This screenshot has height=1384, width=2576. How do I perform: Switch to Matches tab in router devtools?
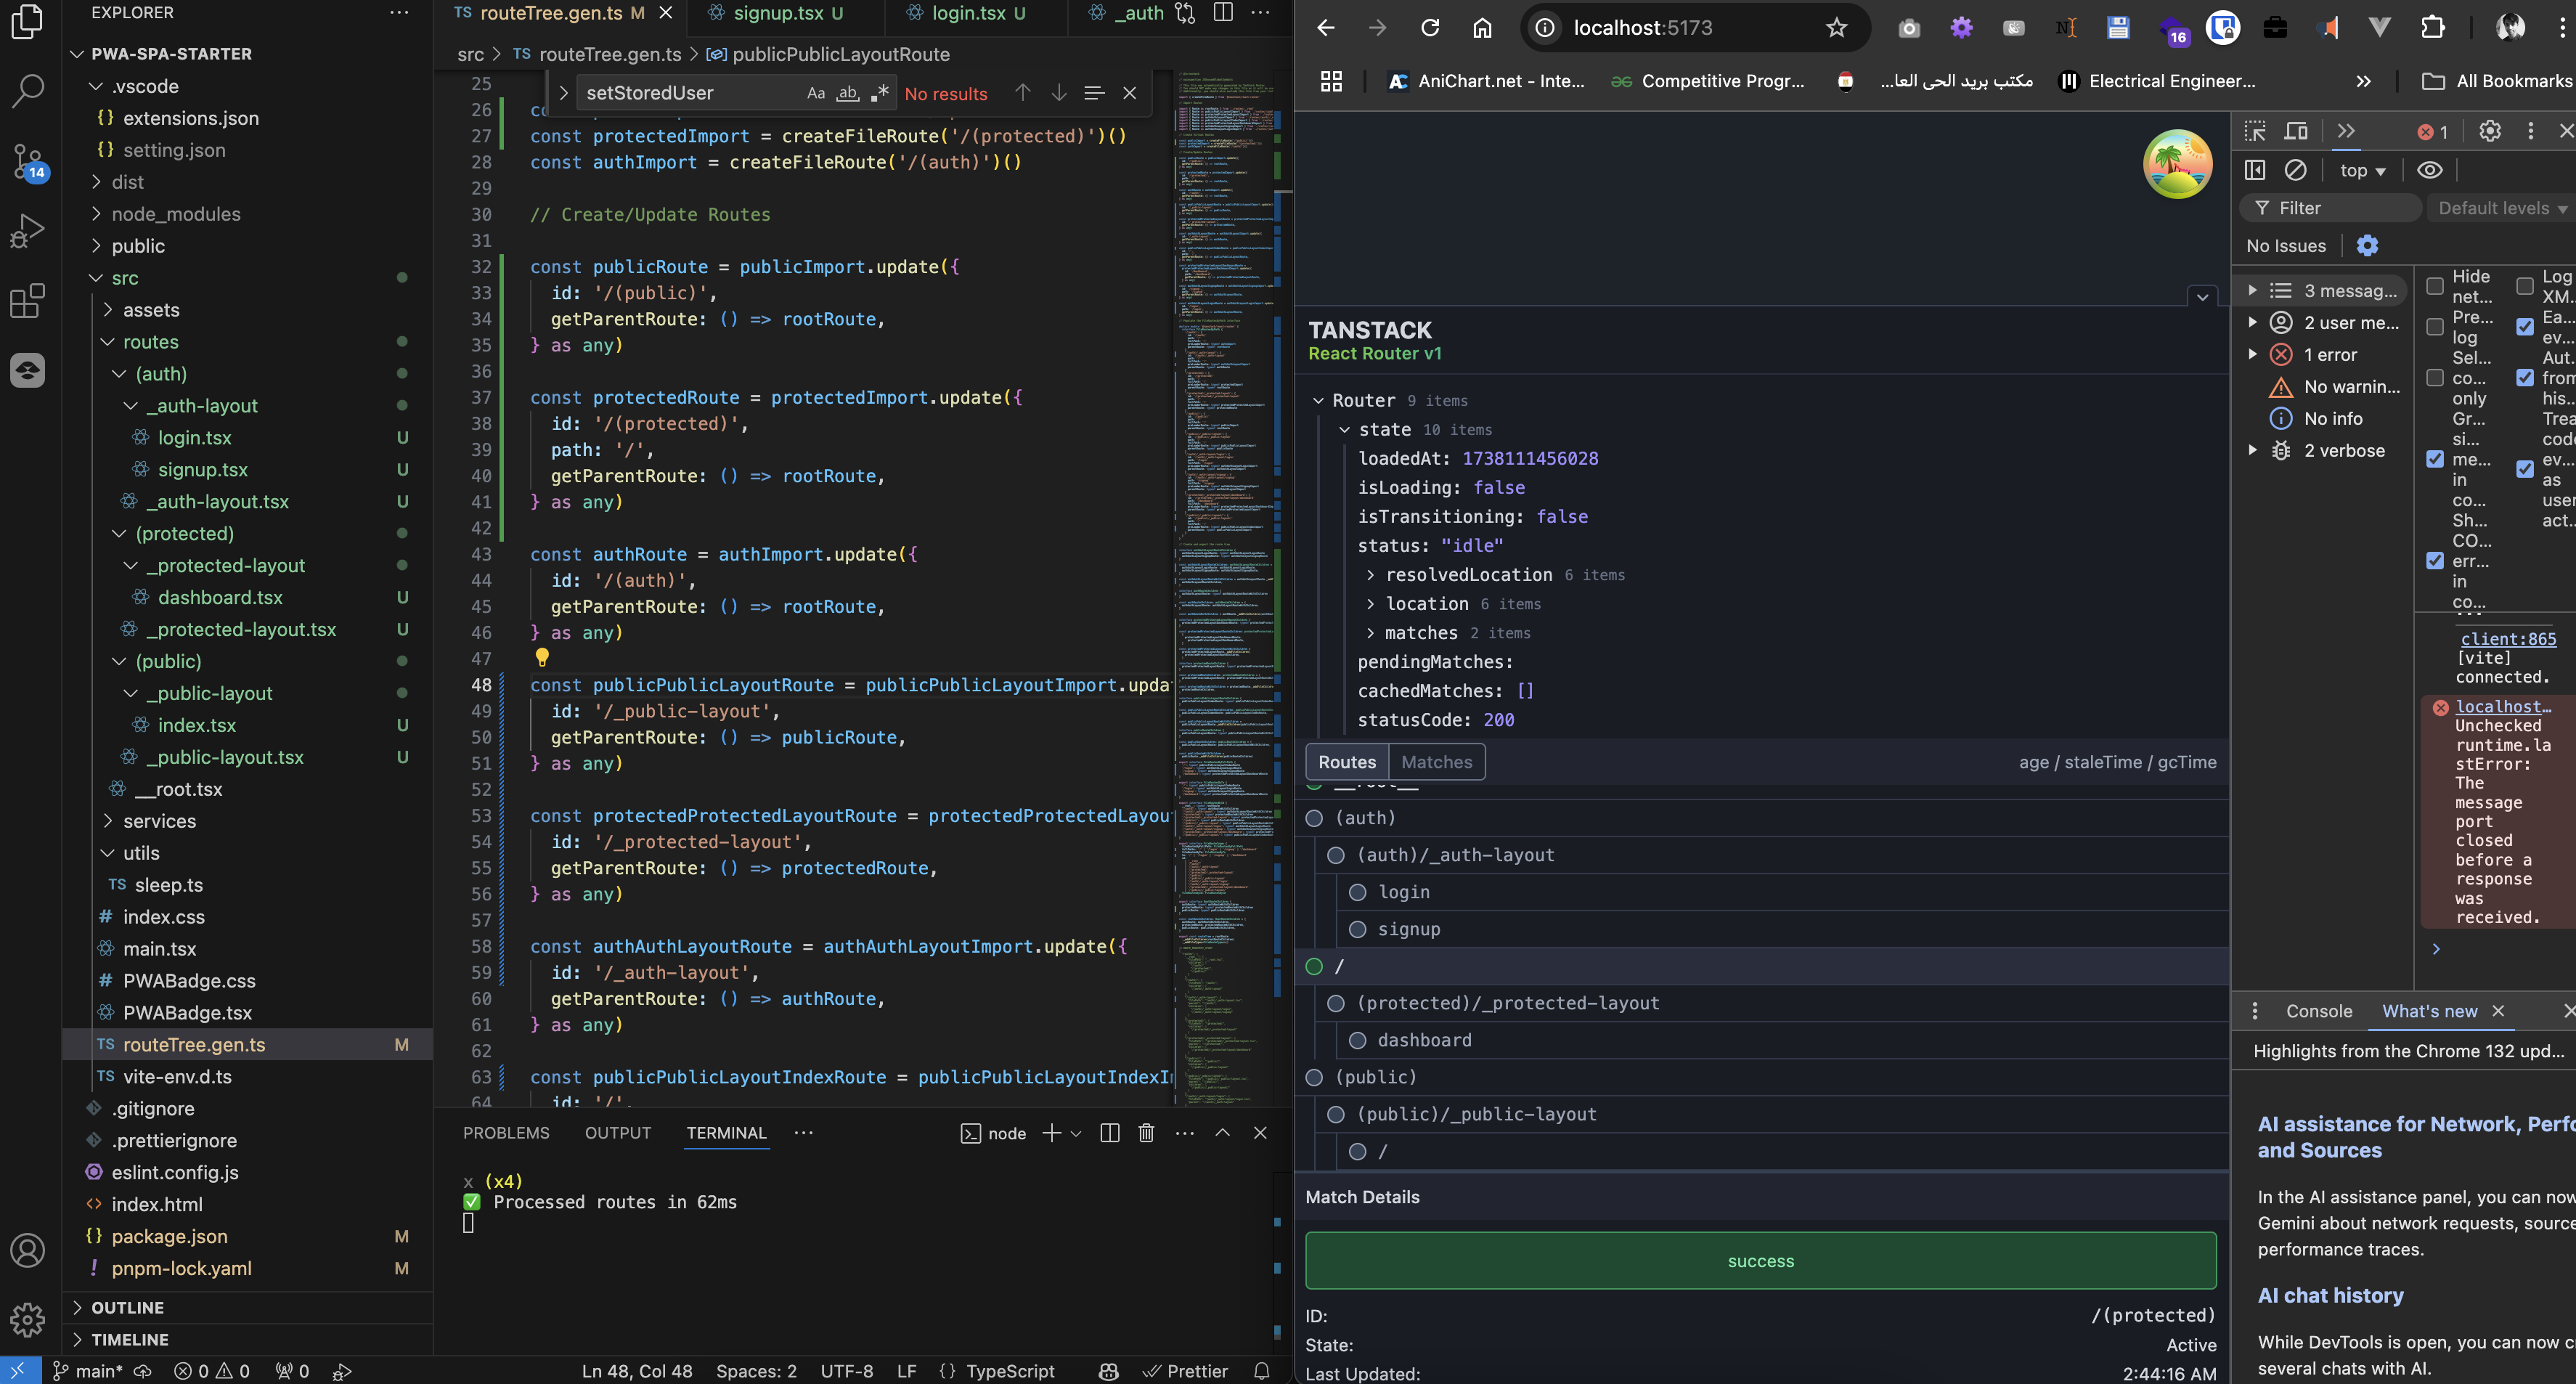1436,762
